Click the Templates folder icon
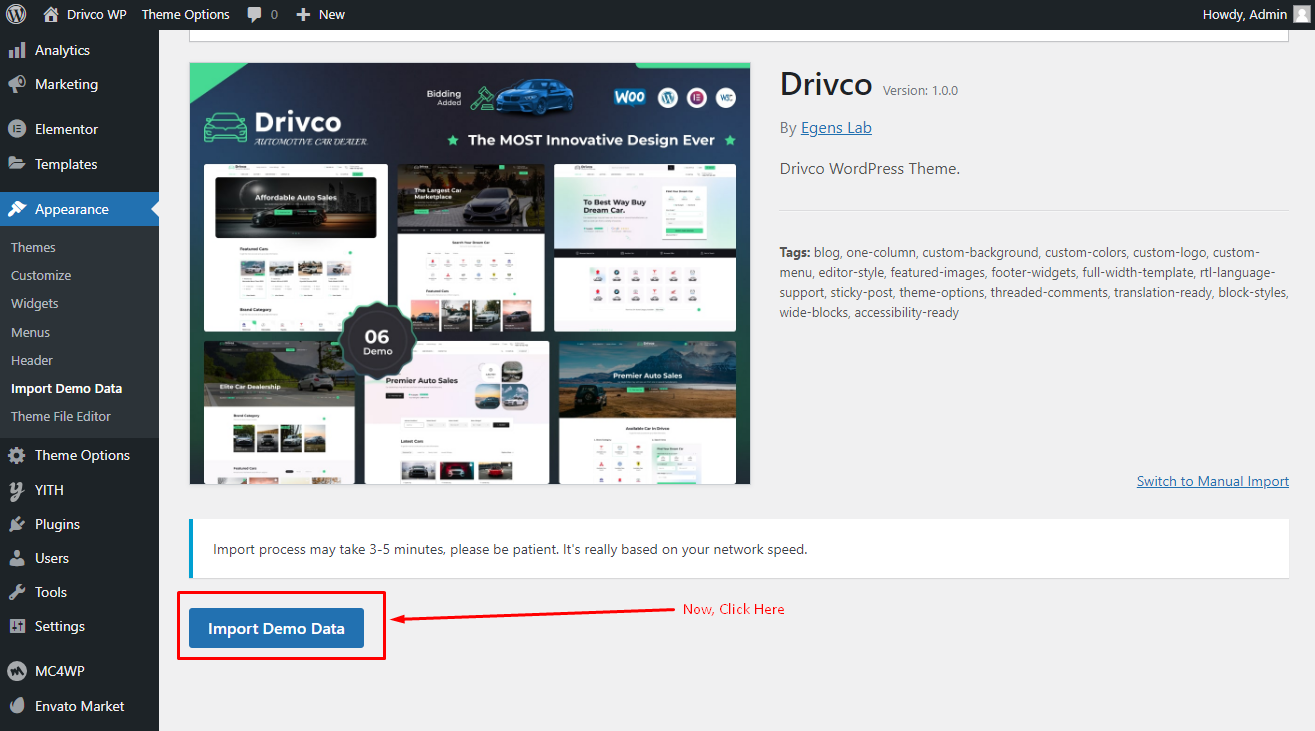 [16, 163]
